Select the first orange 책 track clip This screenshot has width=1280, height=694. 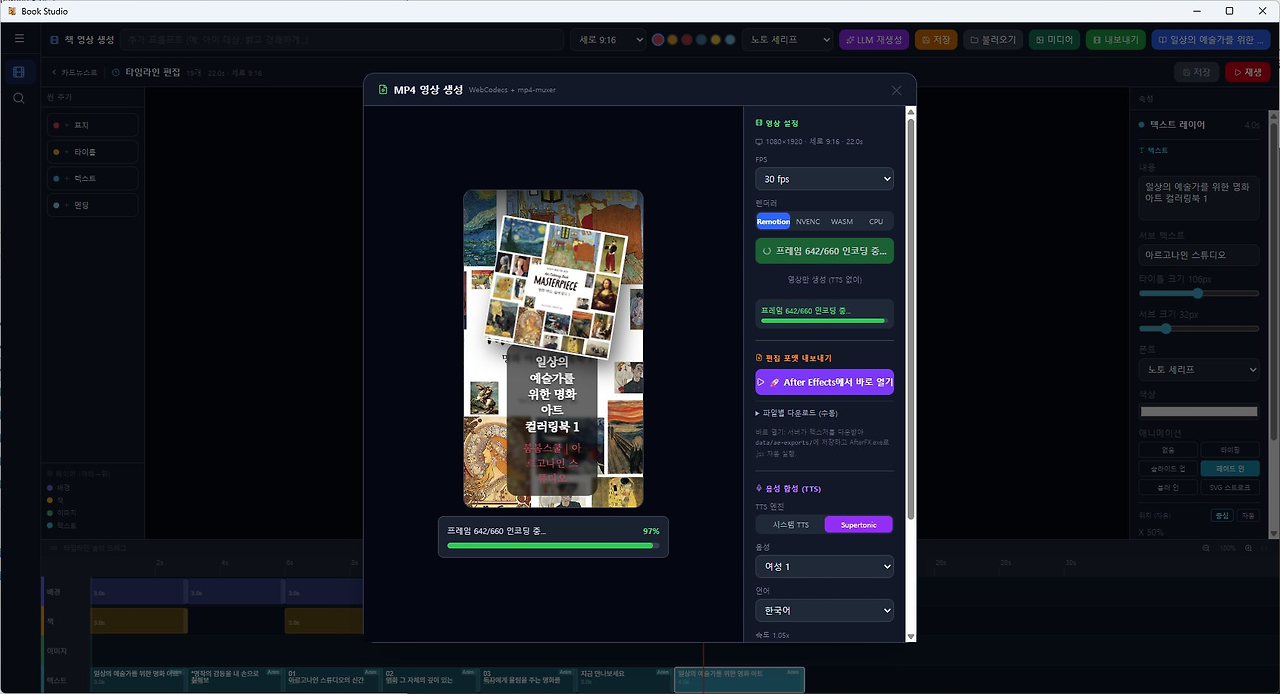[x=139, y=620]
